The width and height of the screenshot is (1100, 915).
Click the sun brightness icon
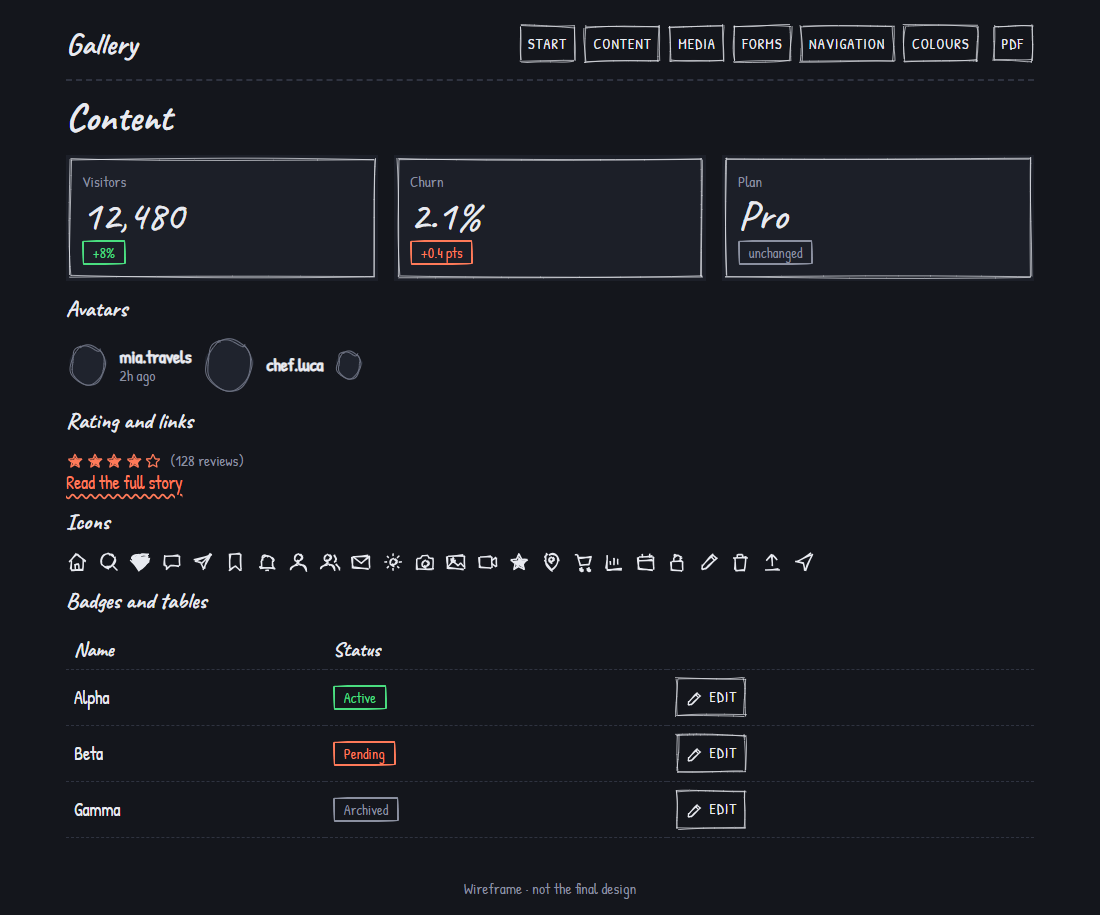[393, 562]
